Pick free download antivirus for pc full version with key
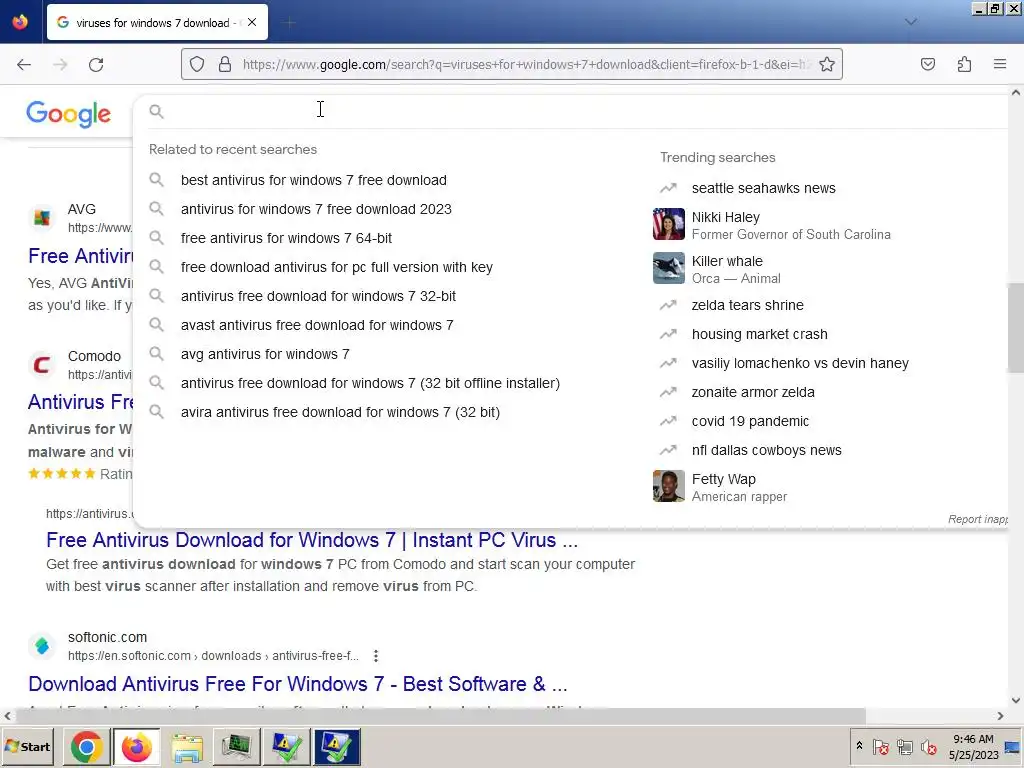This screenshot has height=768, width=1024. (x=336, y=267)
